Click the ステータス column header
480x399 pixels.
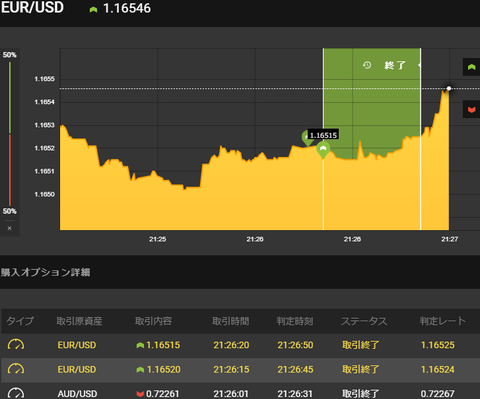point(364,321)
